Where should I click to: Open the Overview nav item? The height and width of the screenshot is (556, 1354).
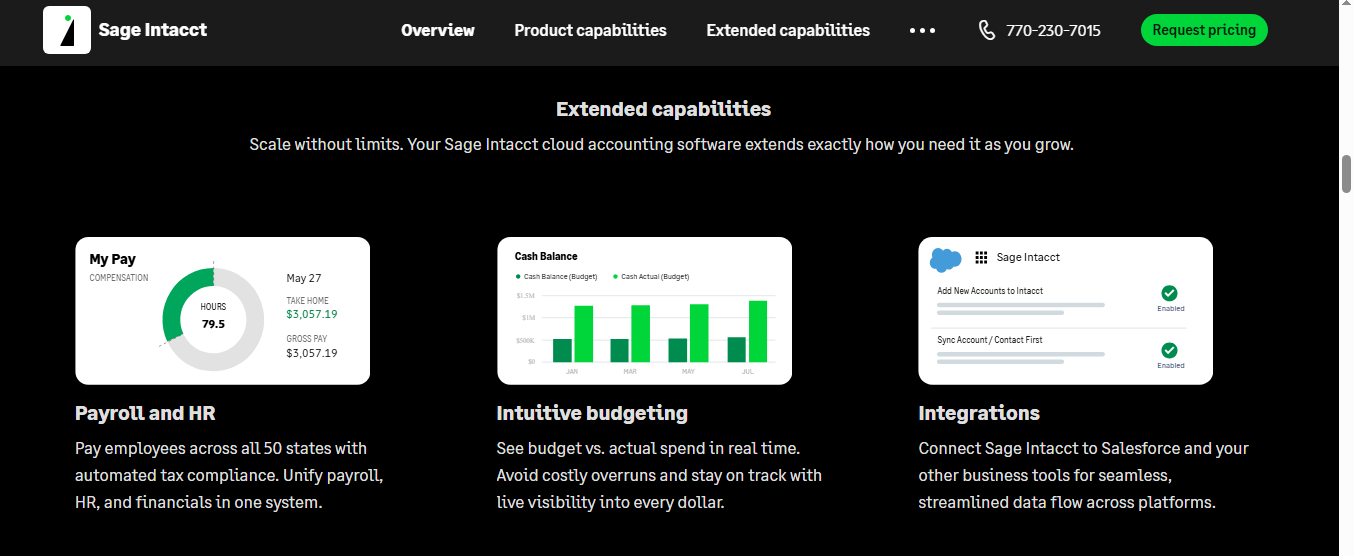coord(438,30)
